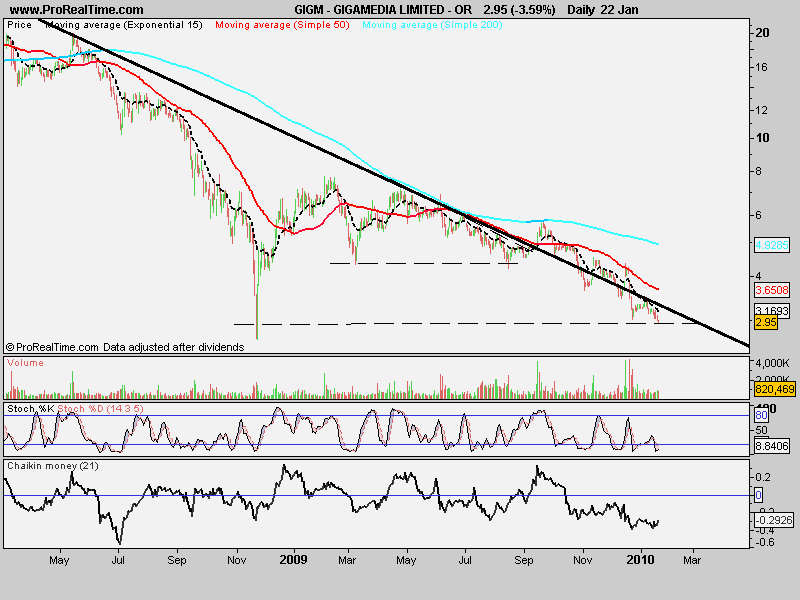This screenshot has height=600, width=800.
Task: Click the Data adjusted after dividends notice
Action: click(x=173, y=347)
